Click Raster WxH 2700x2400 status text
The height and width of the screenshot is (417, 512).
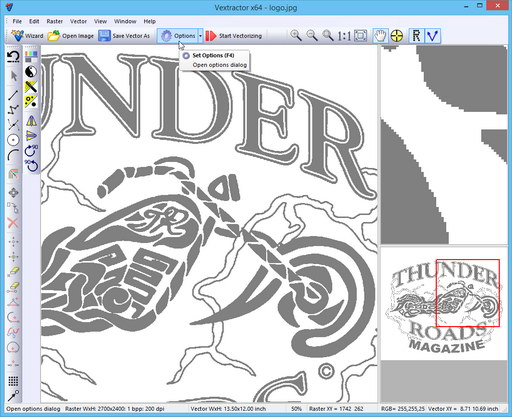[x=115, y=409]
